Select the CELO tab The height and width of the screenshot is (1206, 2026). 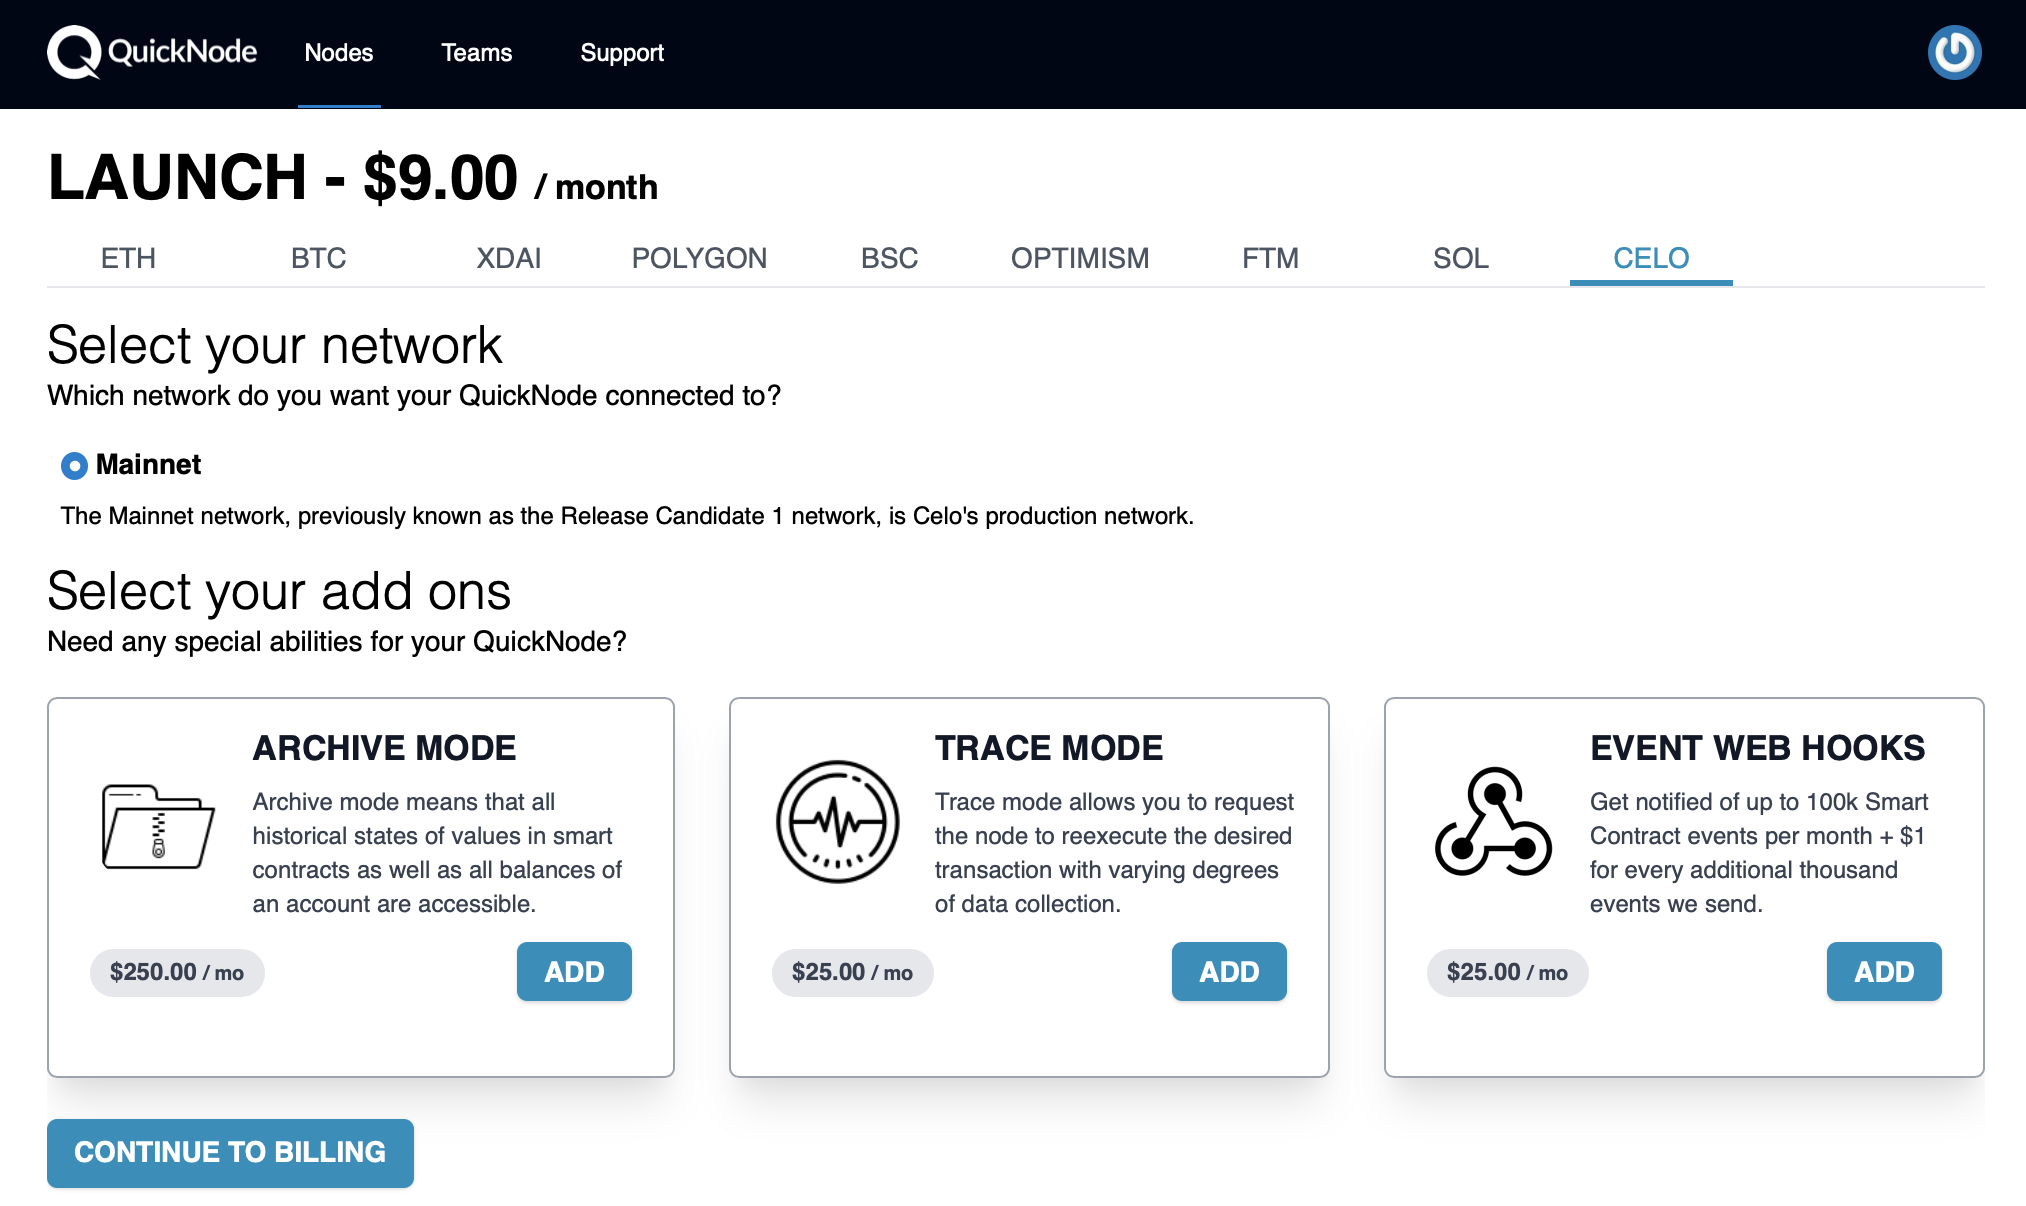[1651, 258]
